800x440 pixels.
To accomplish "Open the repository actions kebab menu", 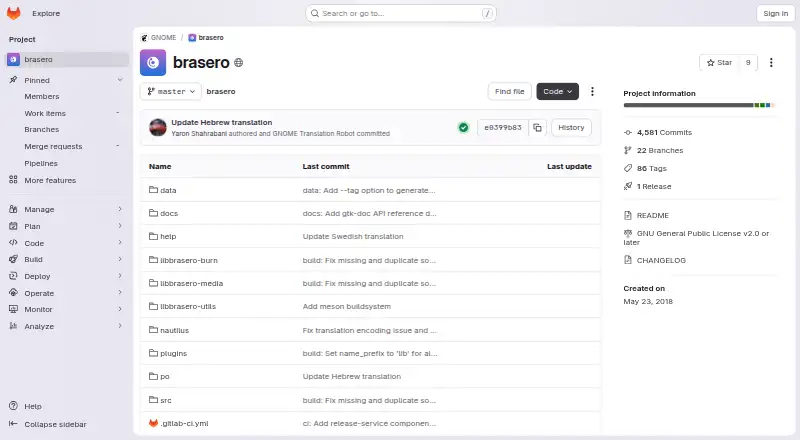I will (592, 91).
